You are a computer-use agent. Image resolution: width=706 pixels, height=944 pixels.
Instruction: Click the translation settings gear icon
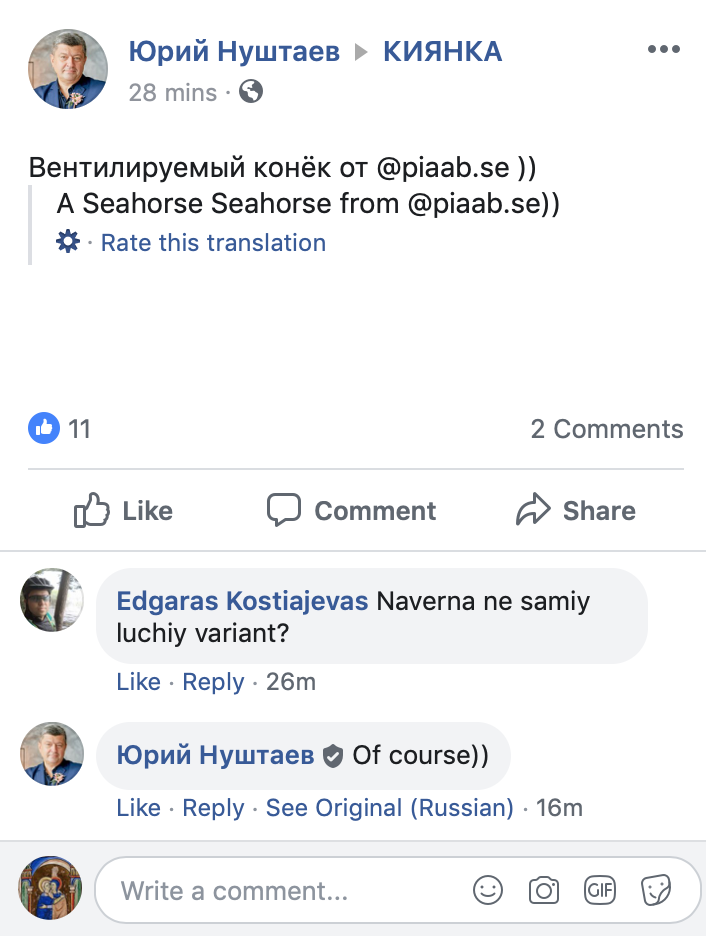click(x=68, y=242)
